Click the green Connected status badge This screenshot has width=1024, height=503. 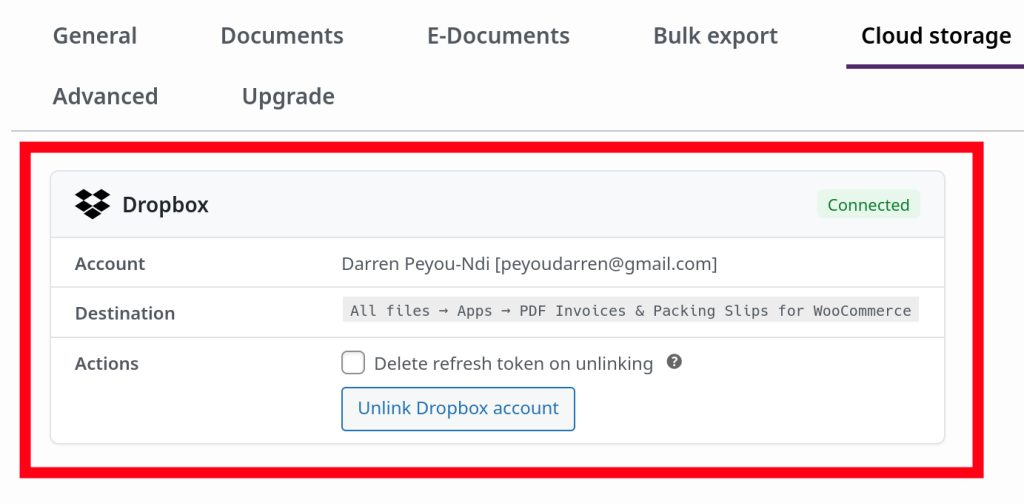pos(868,205)
